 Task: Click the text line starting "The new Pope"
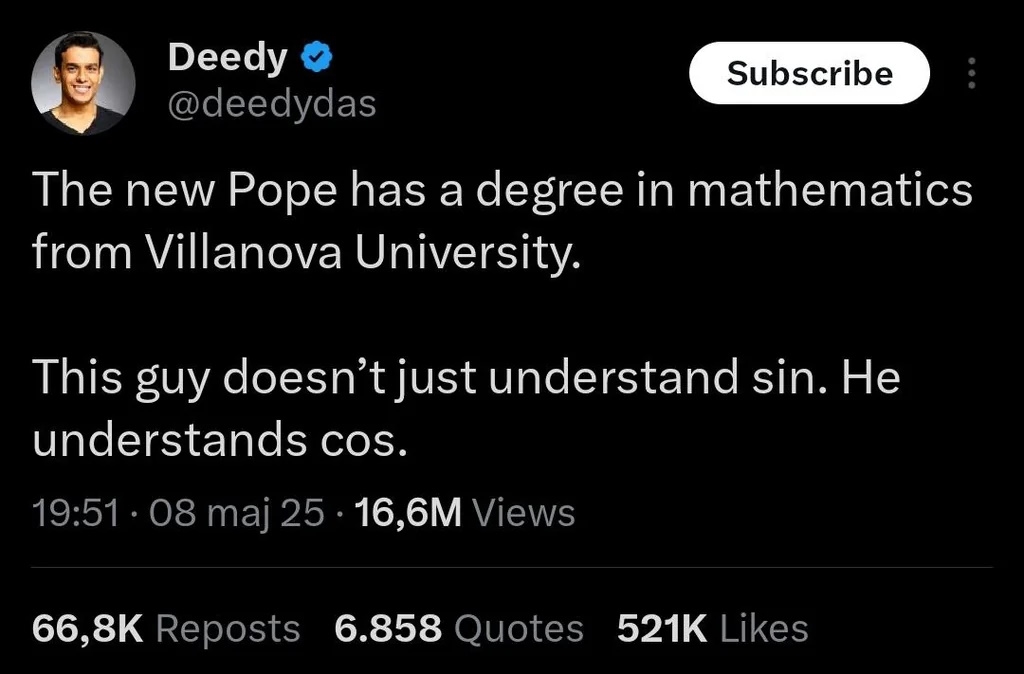click(500, 190)
